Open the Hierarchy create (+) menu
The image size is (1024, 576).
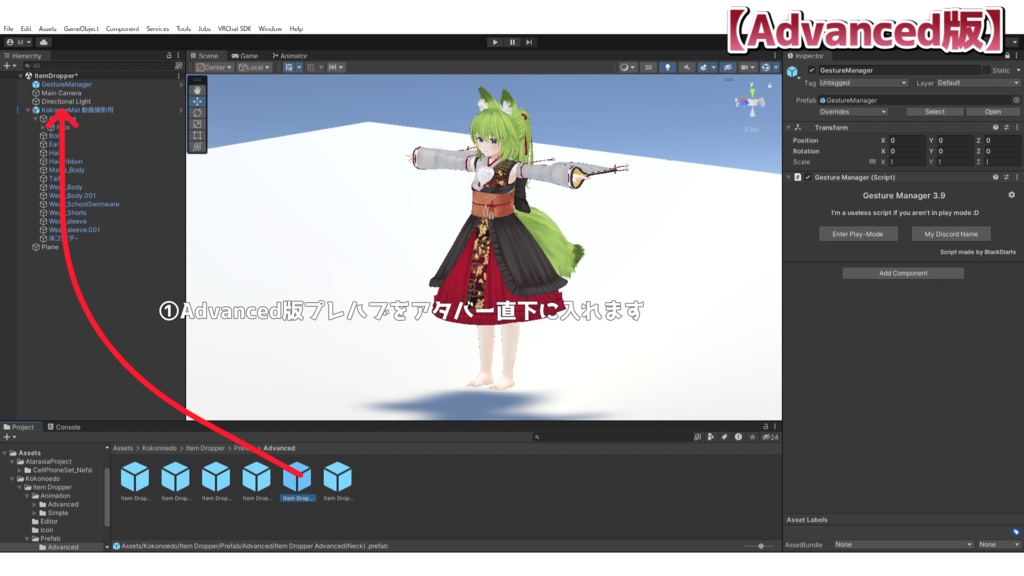[9, 66]
